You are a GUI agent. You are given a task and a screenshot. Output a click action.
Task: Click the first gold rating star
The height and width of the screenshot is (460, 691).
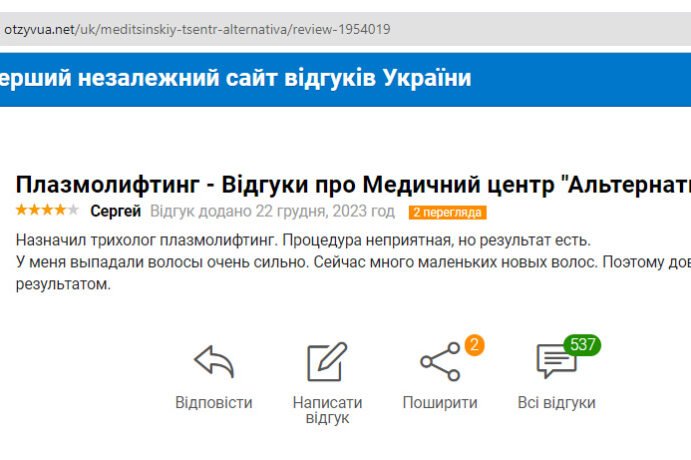click(21, 210)
